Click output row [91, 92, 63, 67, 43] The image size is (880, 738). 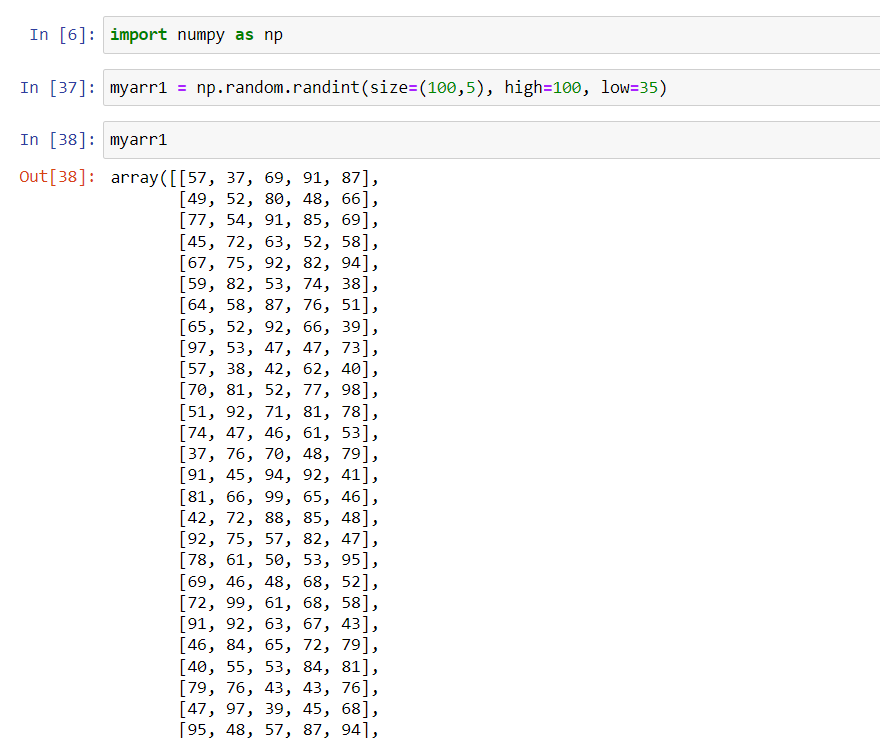pyautogui.click(x=278, y=624)
